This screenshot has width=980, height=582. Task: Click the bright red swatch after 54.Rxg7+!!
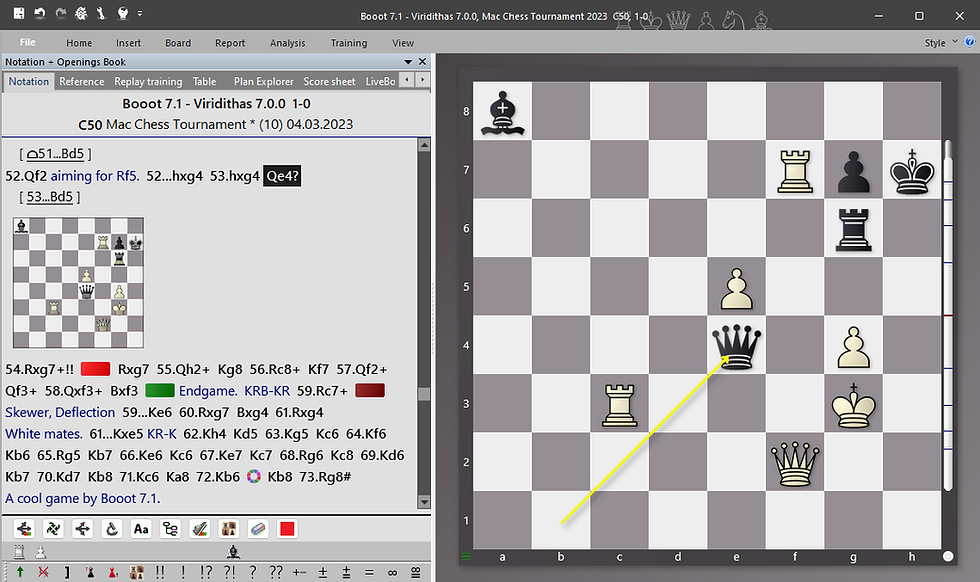[96, 369]
